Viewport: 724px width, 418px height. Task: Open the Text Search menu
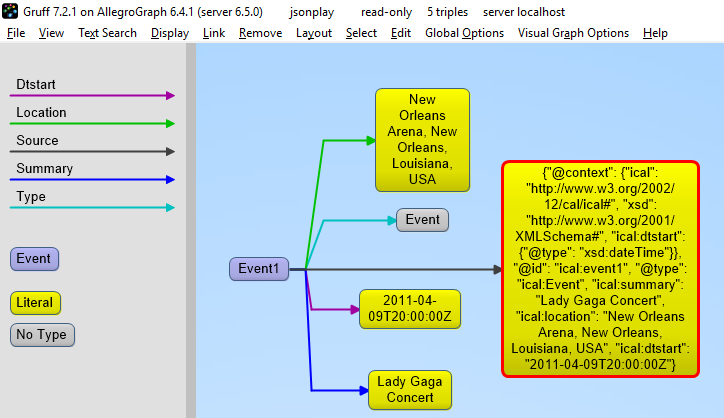[x=107, y=33]
